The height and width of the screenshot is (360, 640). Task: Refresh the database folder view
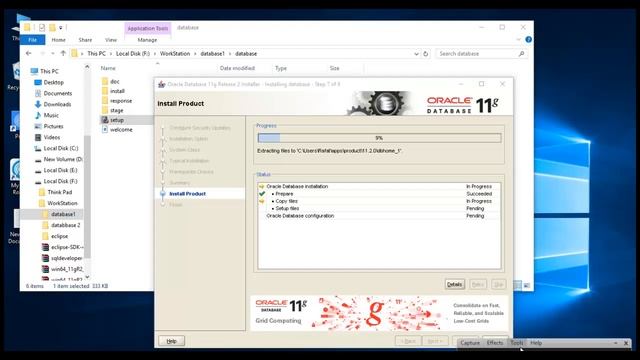[425, 53]
